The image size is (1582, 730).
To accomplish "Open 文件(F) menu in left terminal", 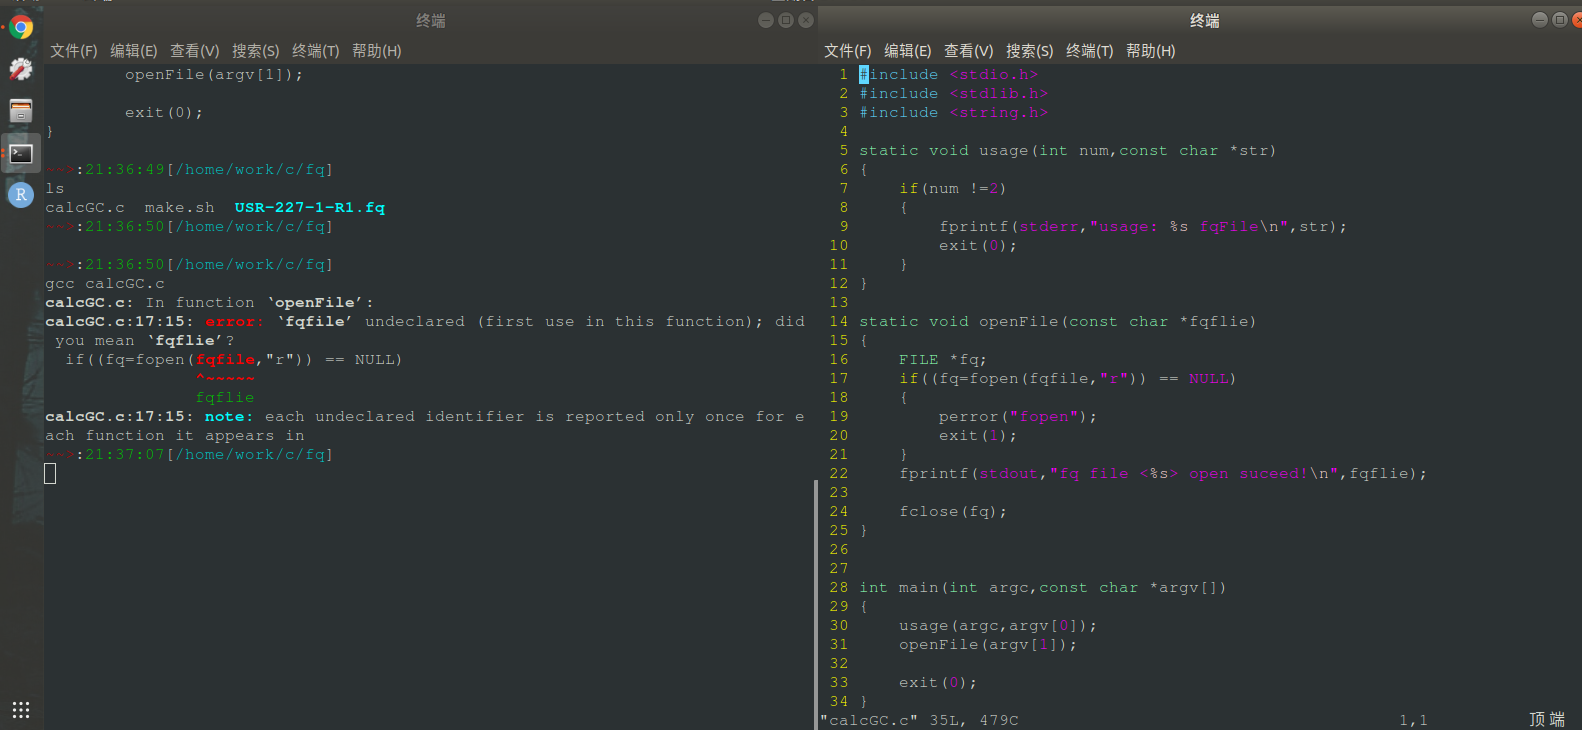I will (x=74, y=51).
